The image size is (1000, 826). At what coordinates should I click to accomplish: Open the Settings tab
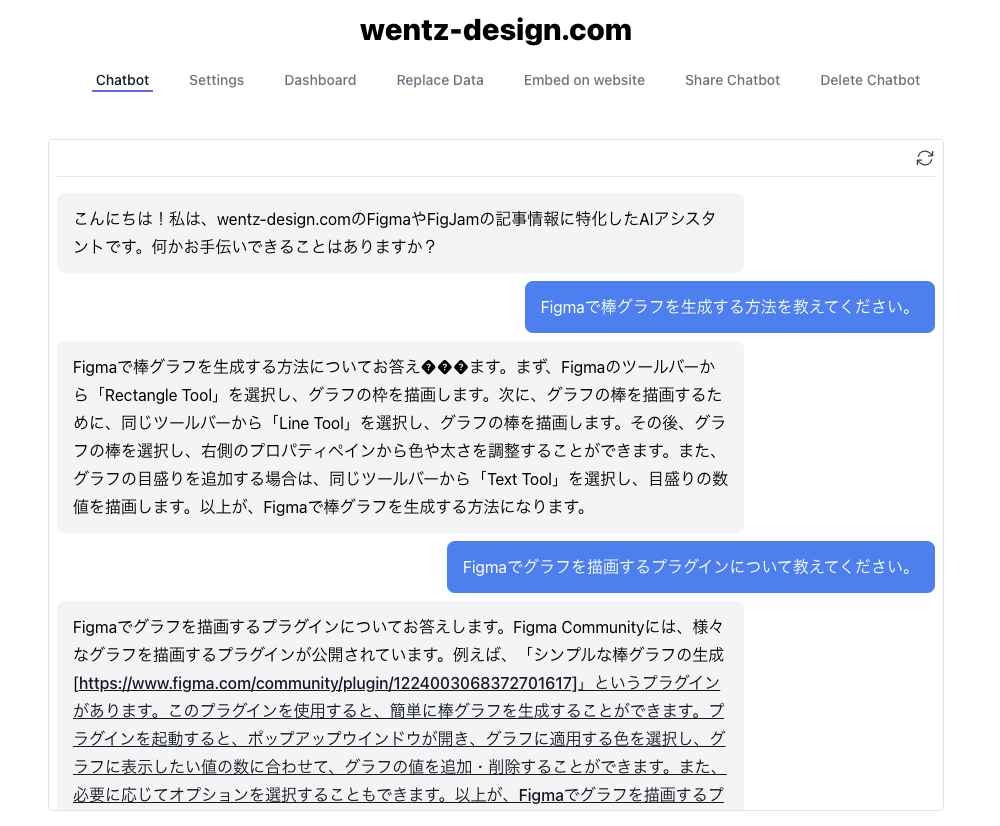pos(216,80)
